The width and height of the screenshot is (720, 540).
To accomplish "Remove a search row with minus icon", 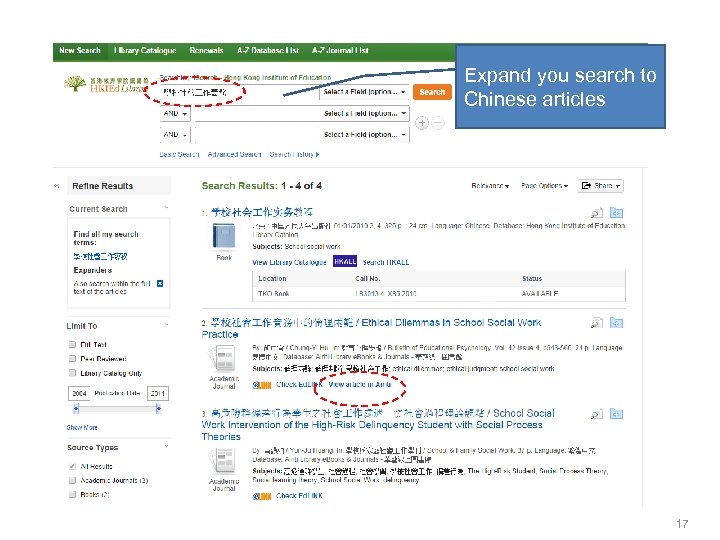I will (x=438, y=123).
